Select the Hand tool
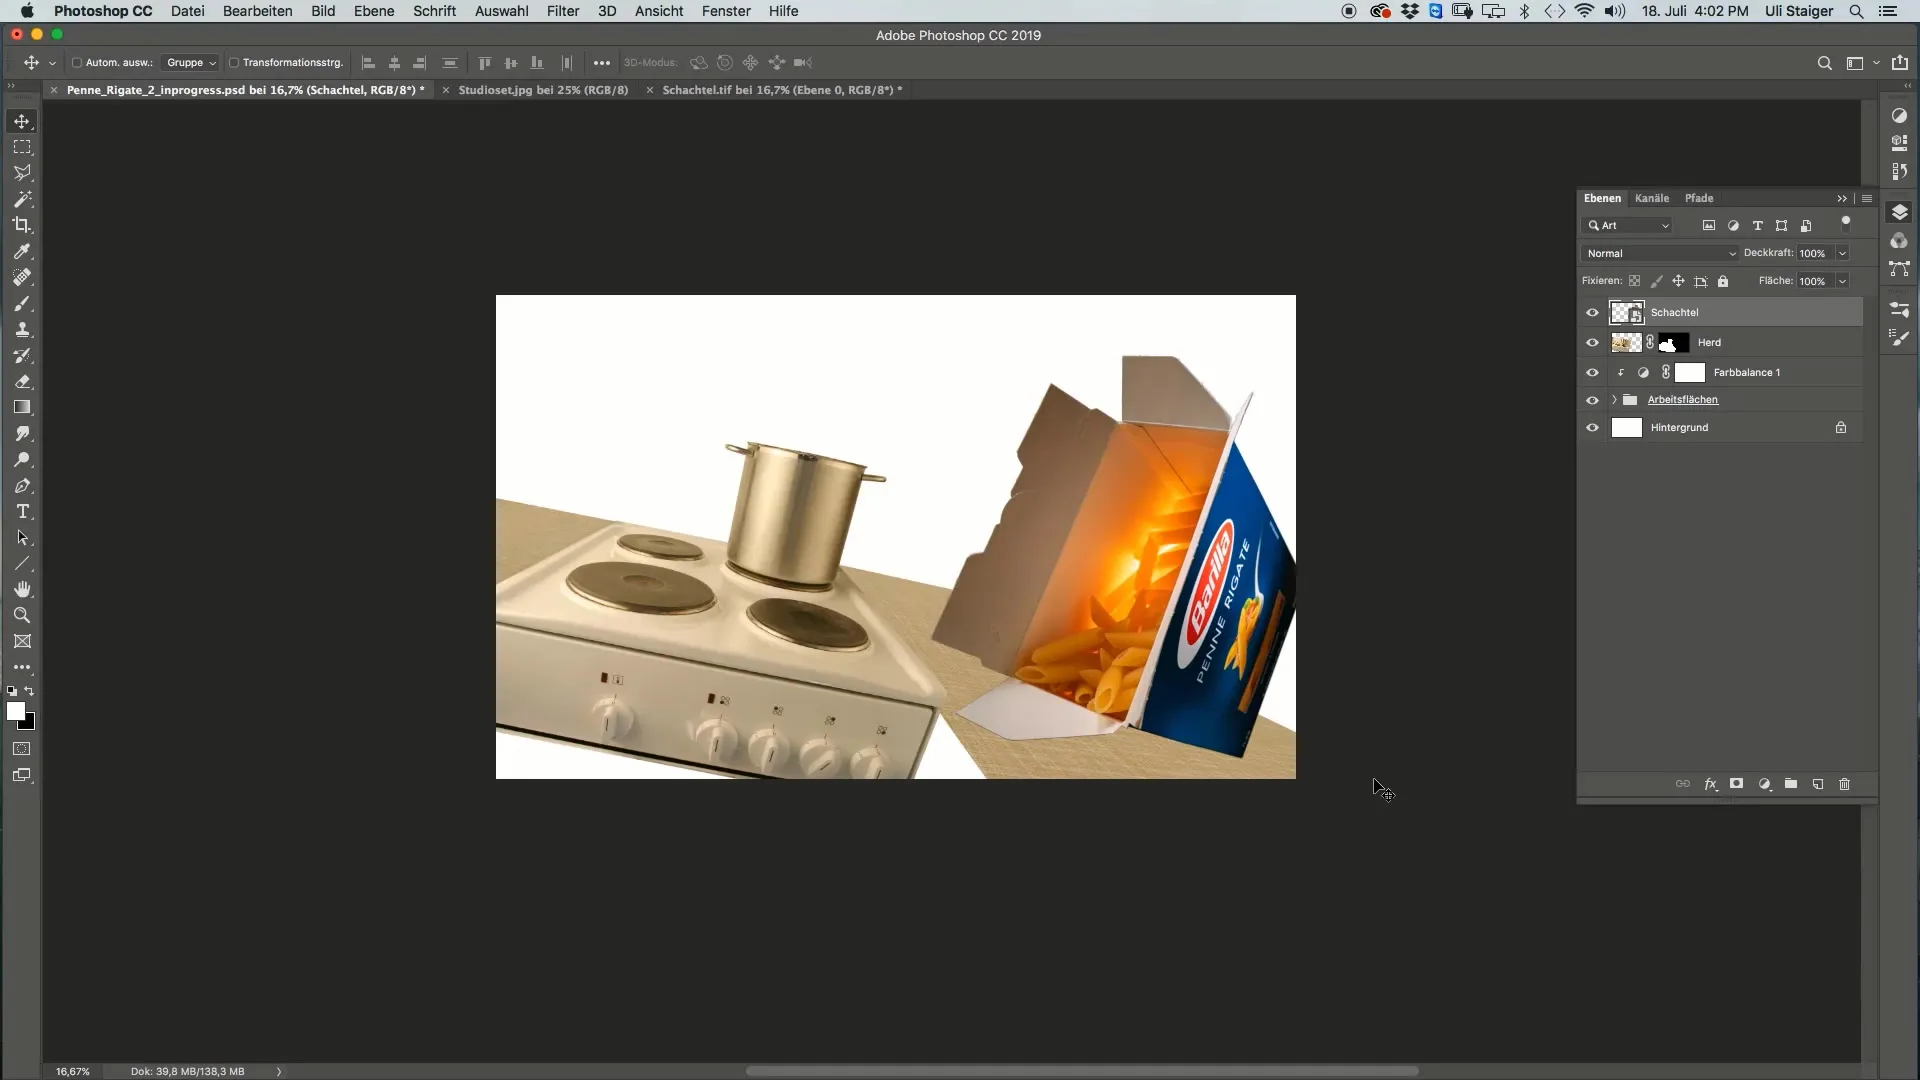The width and height of the screenshot is (1920, 1080). pos(22,589)
